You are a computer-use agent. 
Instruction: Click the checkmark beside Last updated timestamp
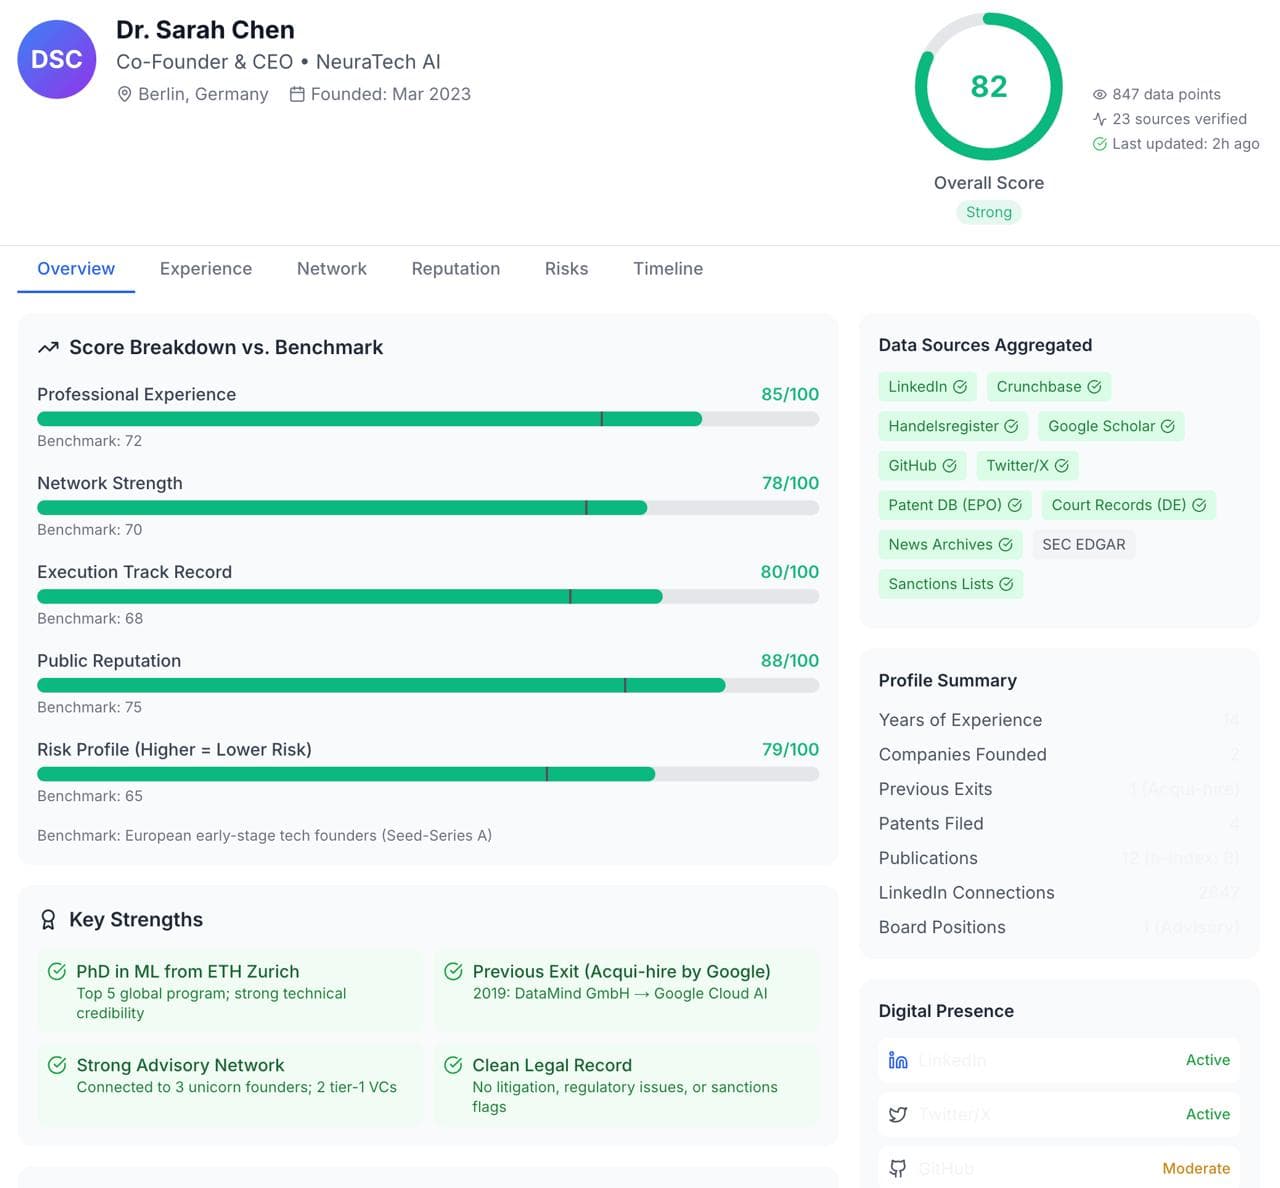(1099, 143)
